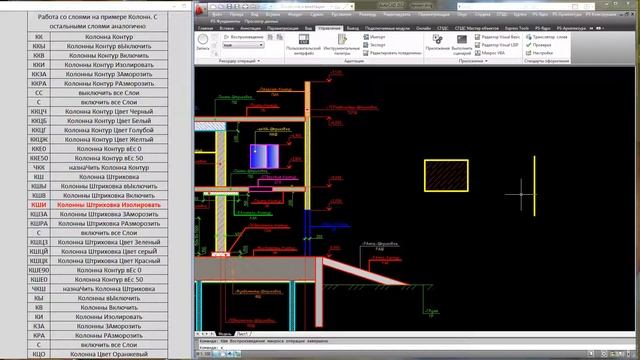
Task: Click the cell Колонна Штриховка Цвет Зеленый
Action: point(109,242)
